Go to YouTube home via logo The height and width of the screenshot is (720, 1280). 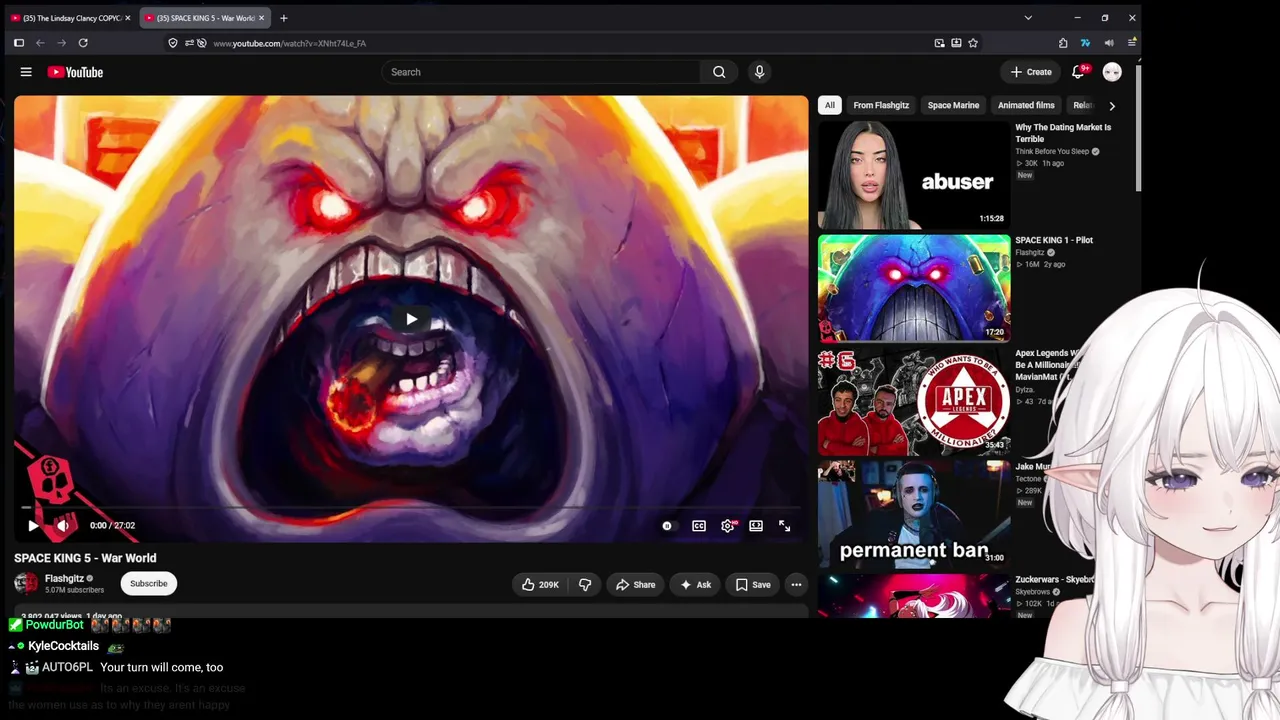coord(75,72)
